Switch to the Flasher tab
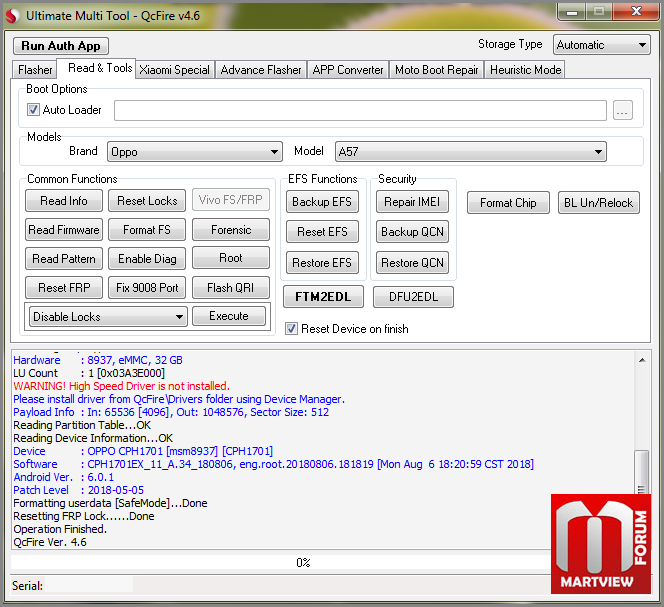This screenshot has height=607, width=664. (35, 70)
